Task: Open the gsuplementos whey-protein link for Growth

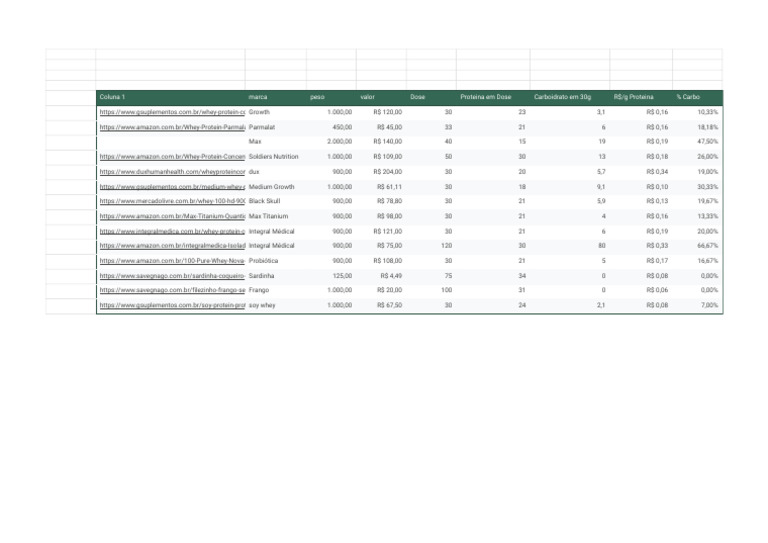Action: click(x=172, y=112)
